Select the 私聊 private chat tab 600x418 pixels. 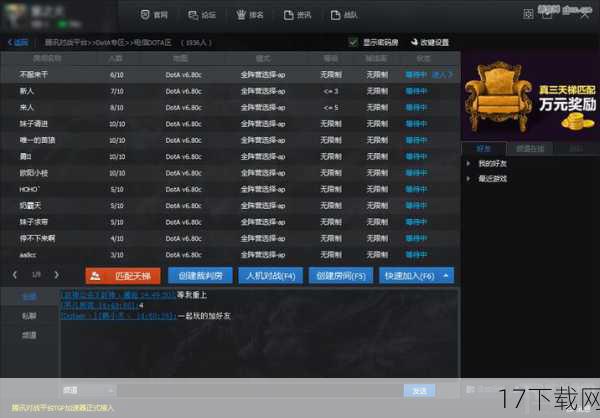[29, 316]
